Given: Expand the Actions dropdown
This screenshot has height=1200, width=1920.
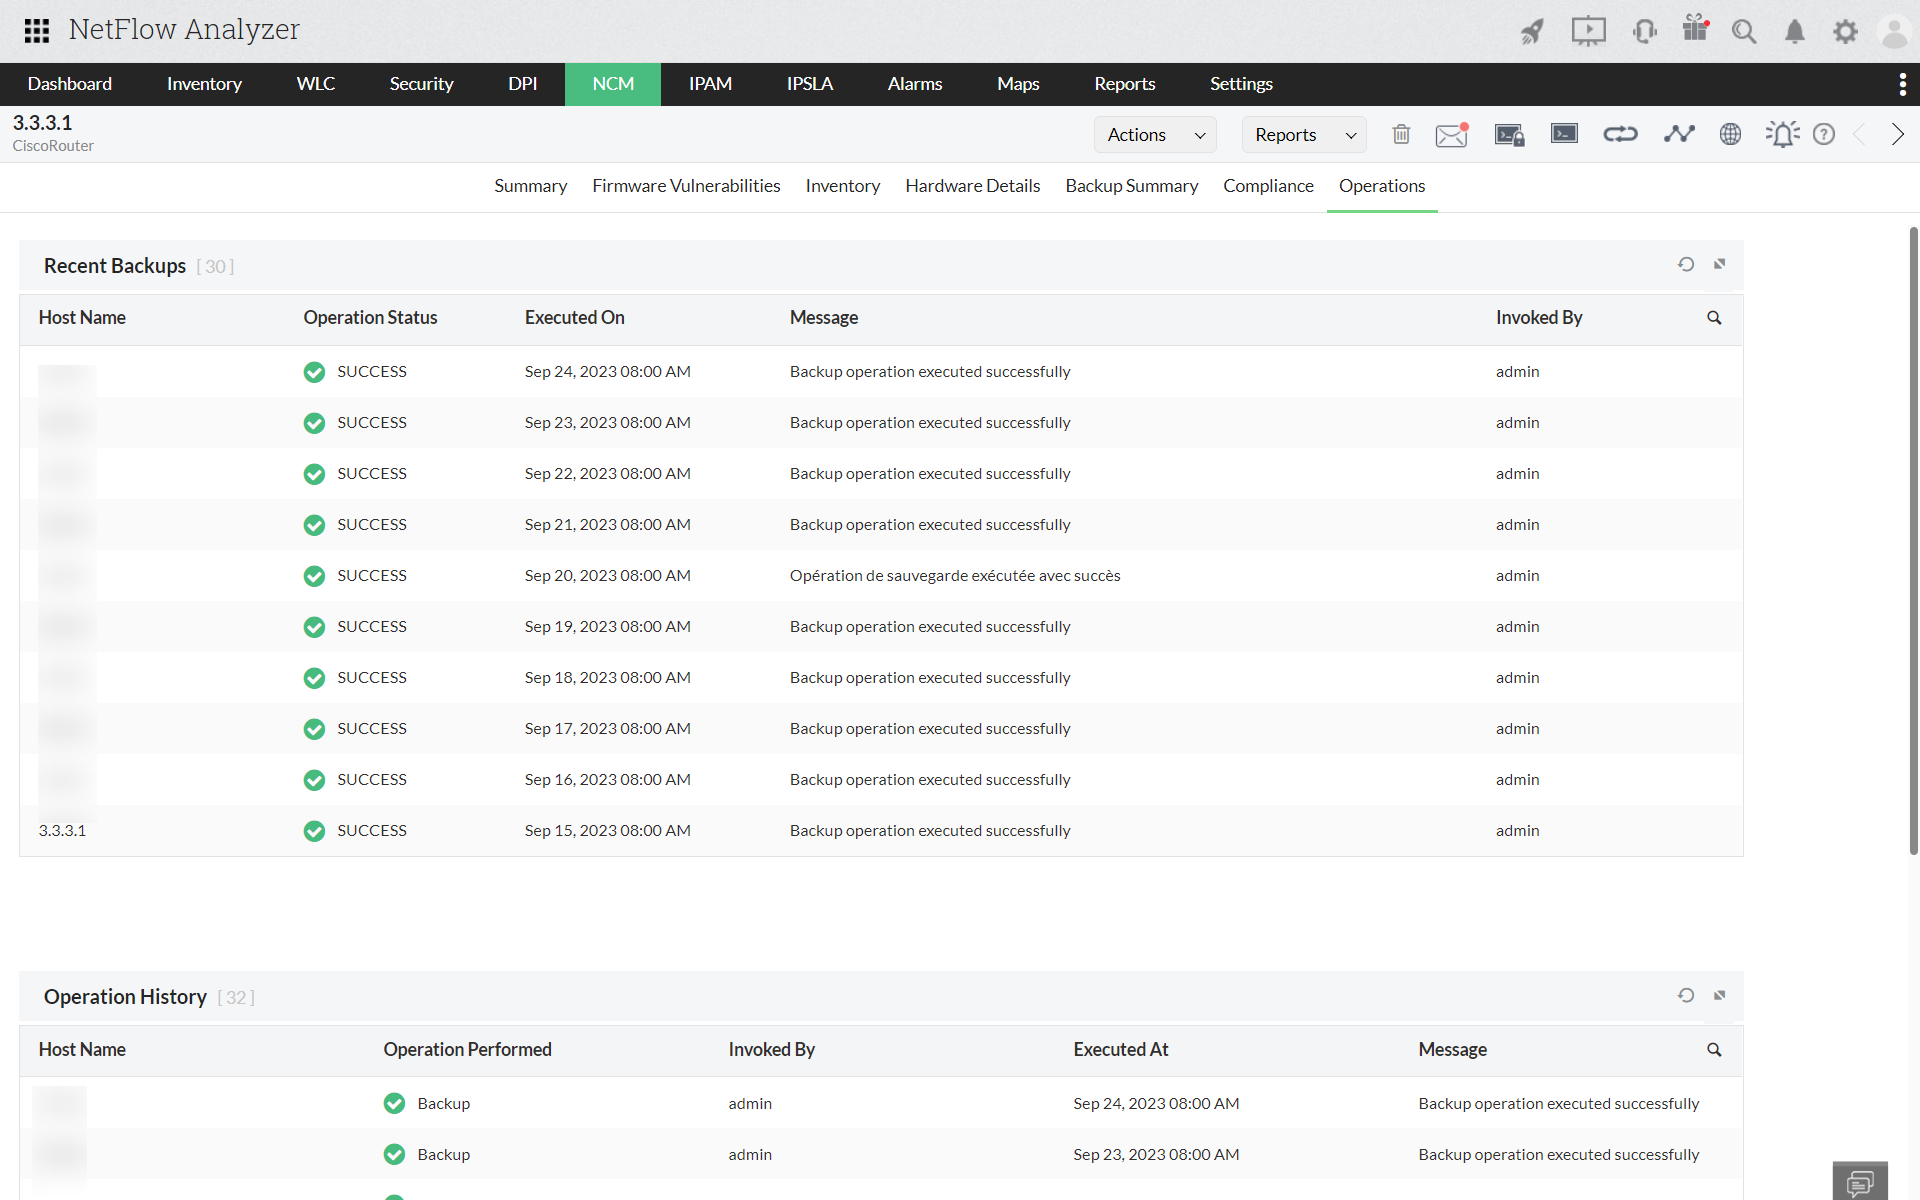Looking at the screenshot, I should point(1155,135).
